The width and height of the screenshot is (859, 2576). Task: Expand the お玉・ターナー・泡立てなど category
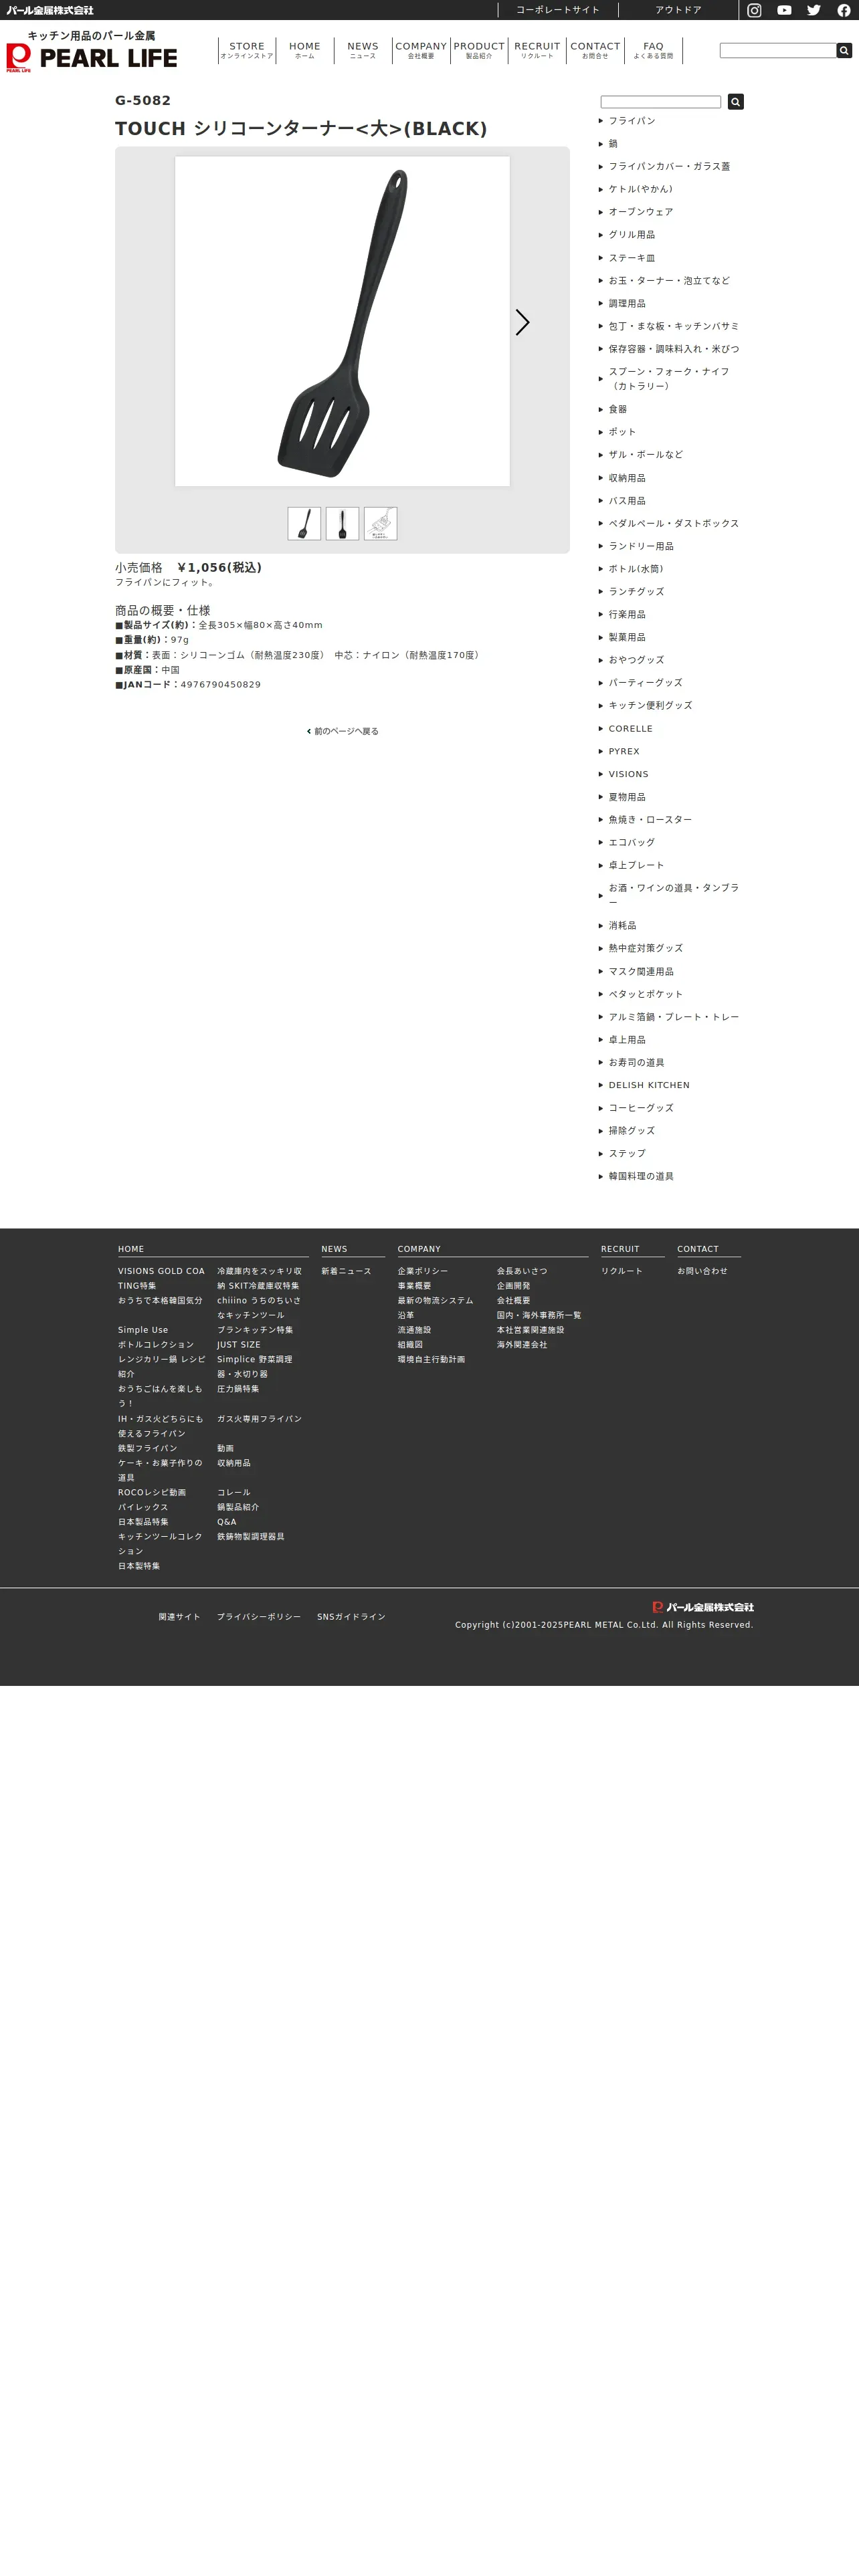(669, 281)
